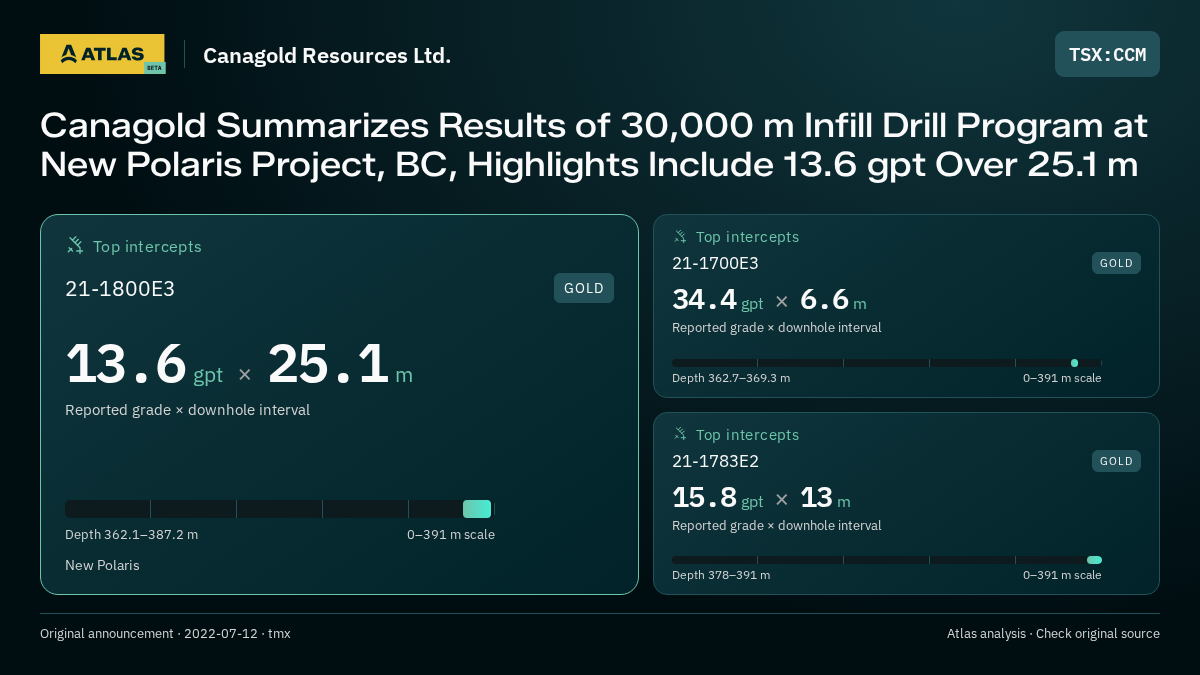Image resolution: width=1200 pixels, height=675 pixels.
Task: Click '0–391 m scale' label in 21-1700E3 card
Action: coord(1062,378)
